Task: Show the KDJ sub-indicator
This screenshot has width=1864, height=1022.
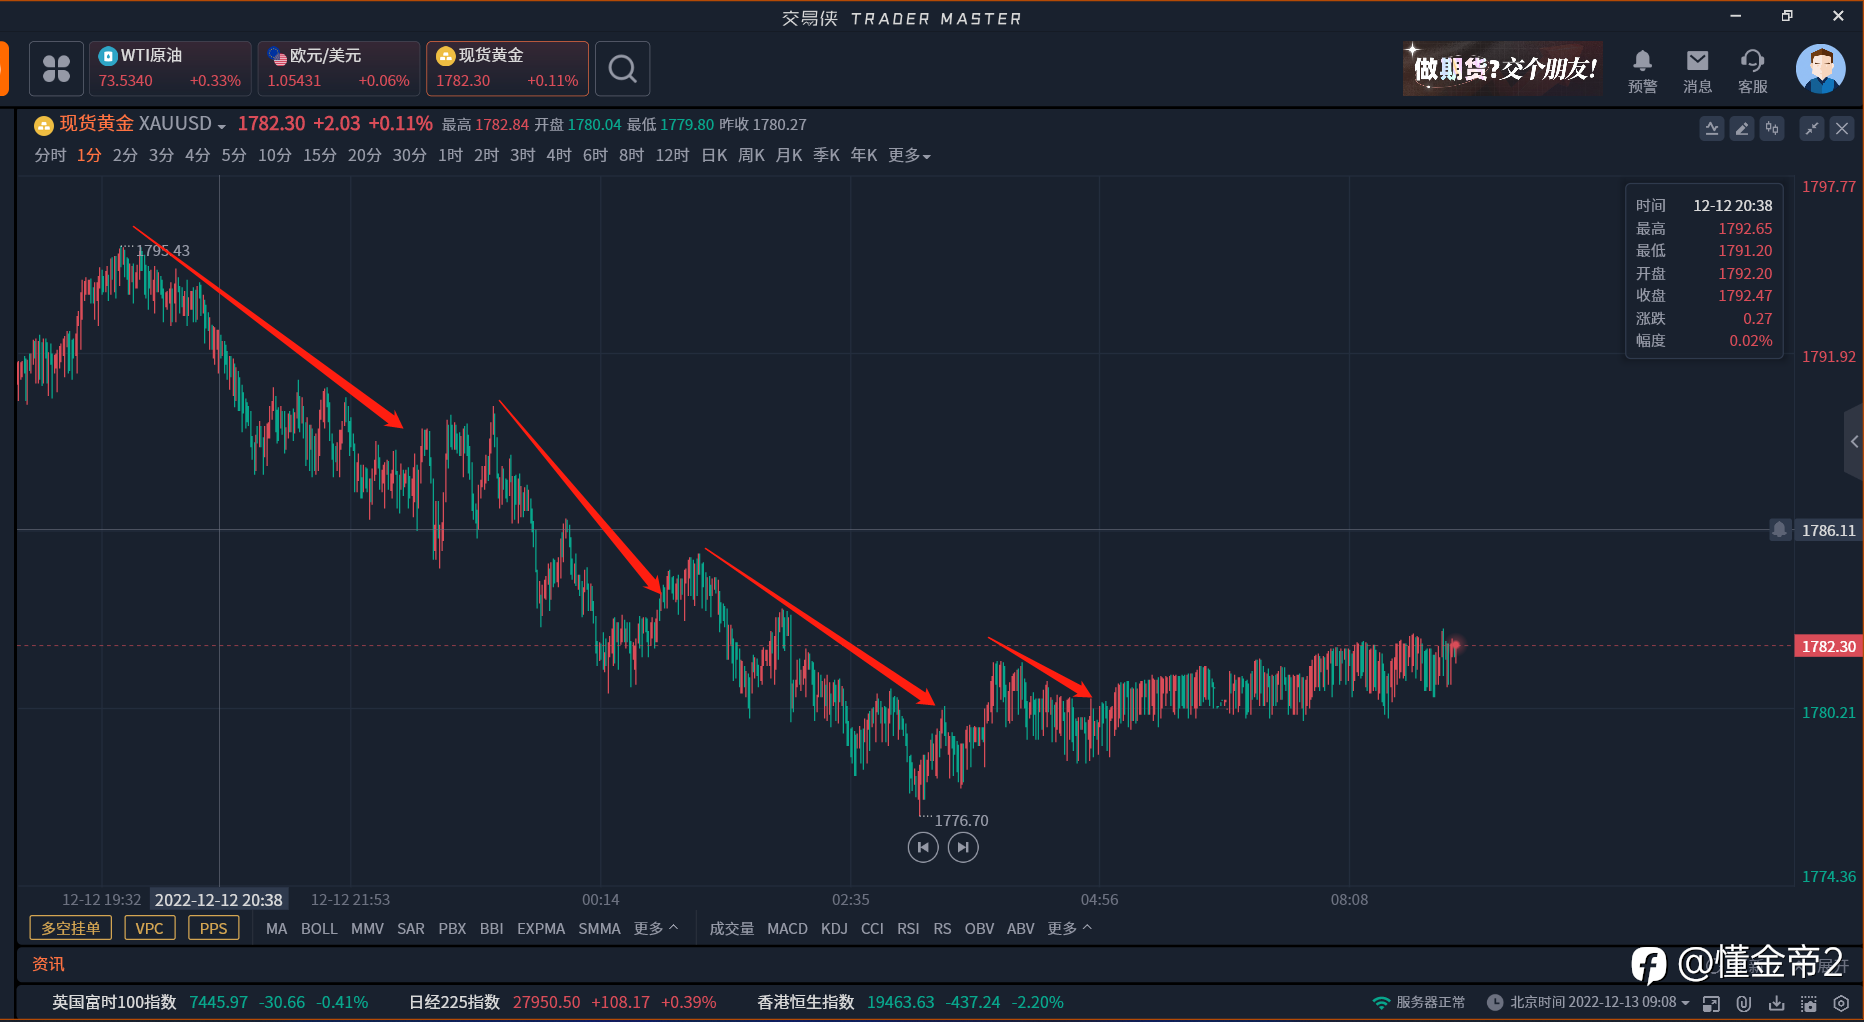Action: point(834,929)
